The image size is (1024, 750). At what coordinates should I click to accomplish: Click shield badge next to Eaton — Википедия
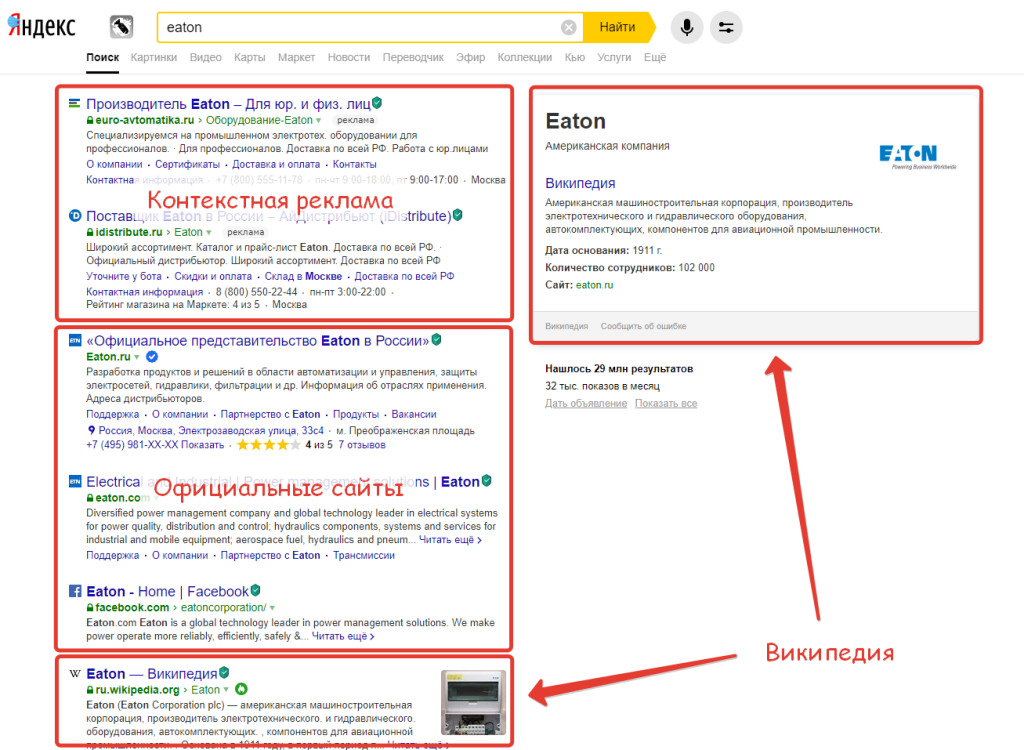click(224, 672)
